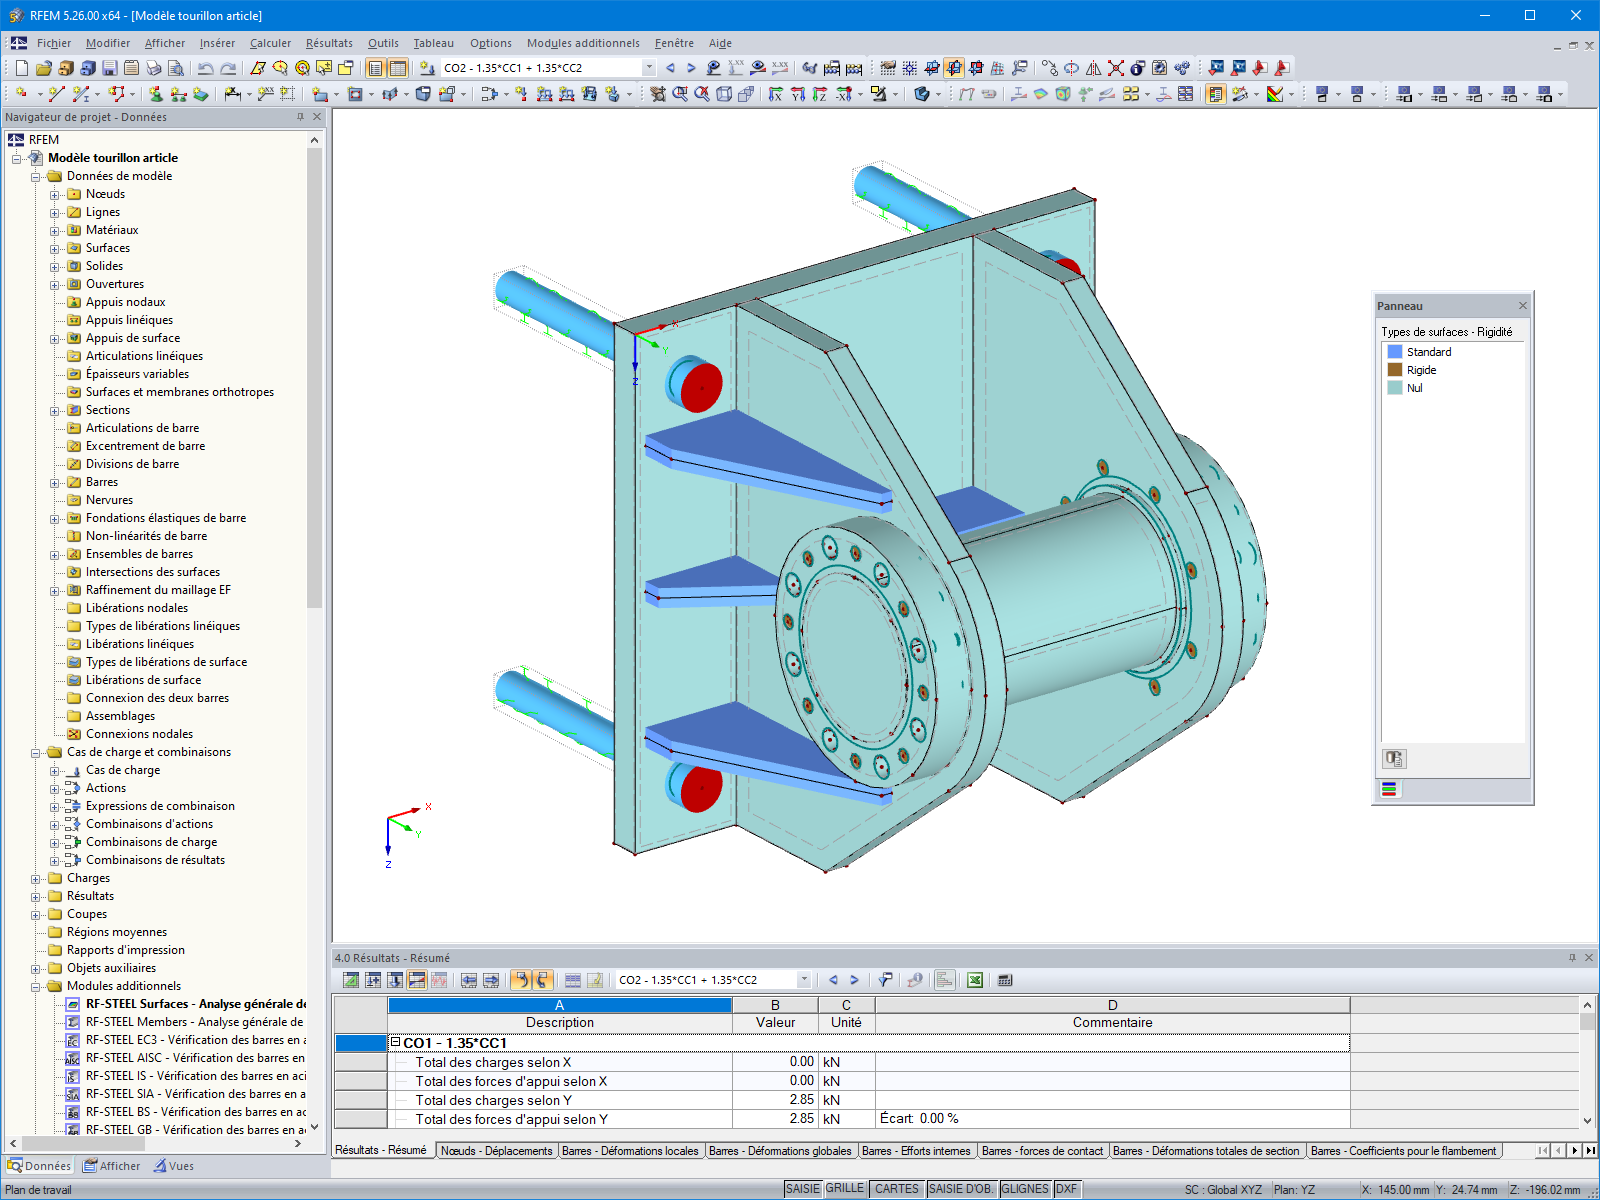Screen dimensions: 1600x1200
Task: Toggle SAISIE mode in the status bar
Action: tap(805, 1188)
